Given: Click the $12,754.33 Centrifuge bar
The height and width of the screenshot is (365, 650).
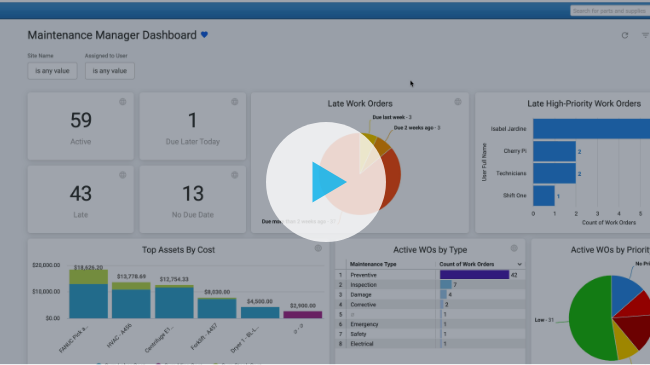Looking at the screenshot, I should click(x=174, y=302).
